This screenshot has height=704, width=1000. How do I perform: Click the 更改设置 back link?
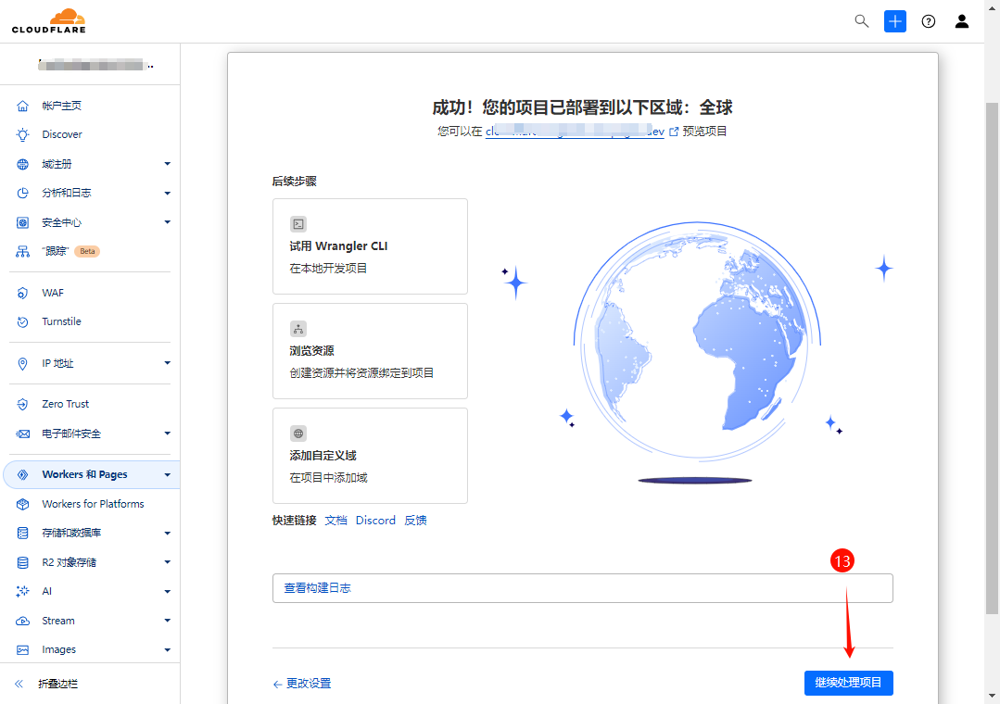[x=302, y=684]
